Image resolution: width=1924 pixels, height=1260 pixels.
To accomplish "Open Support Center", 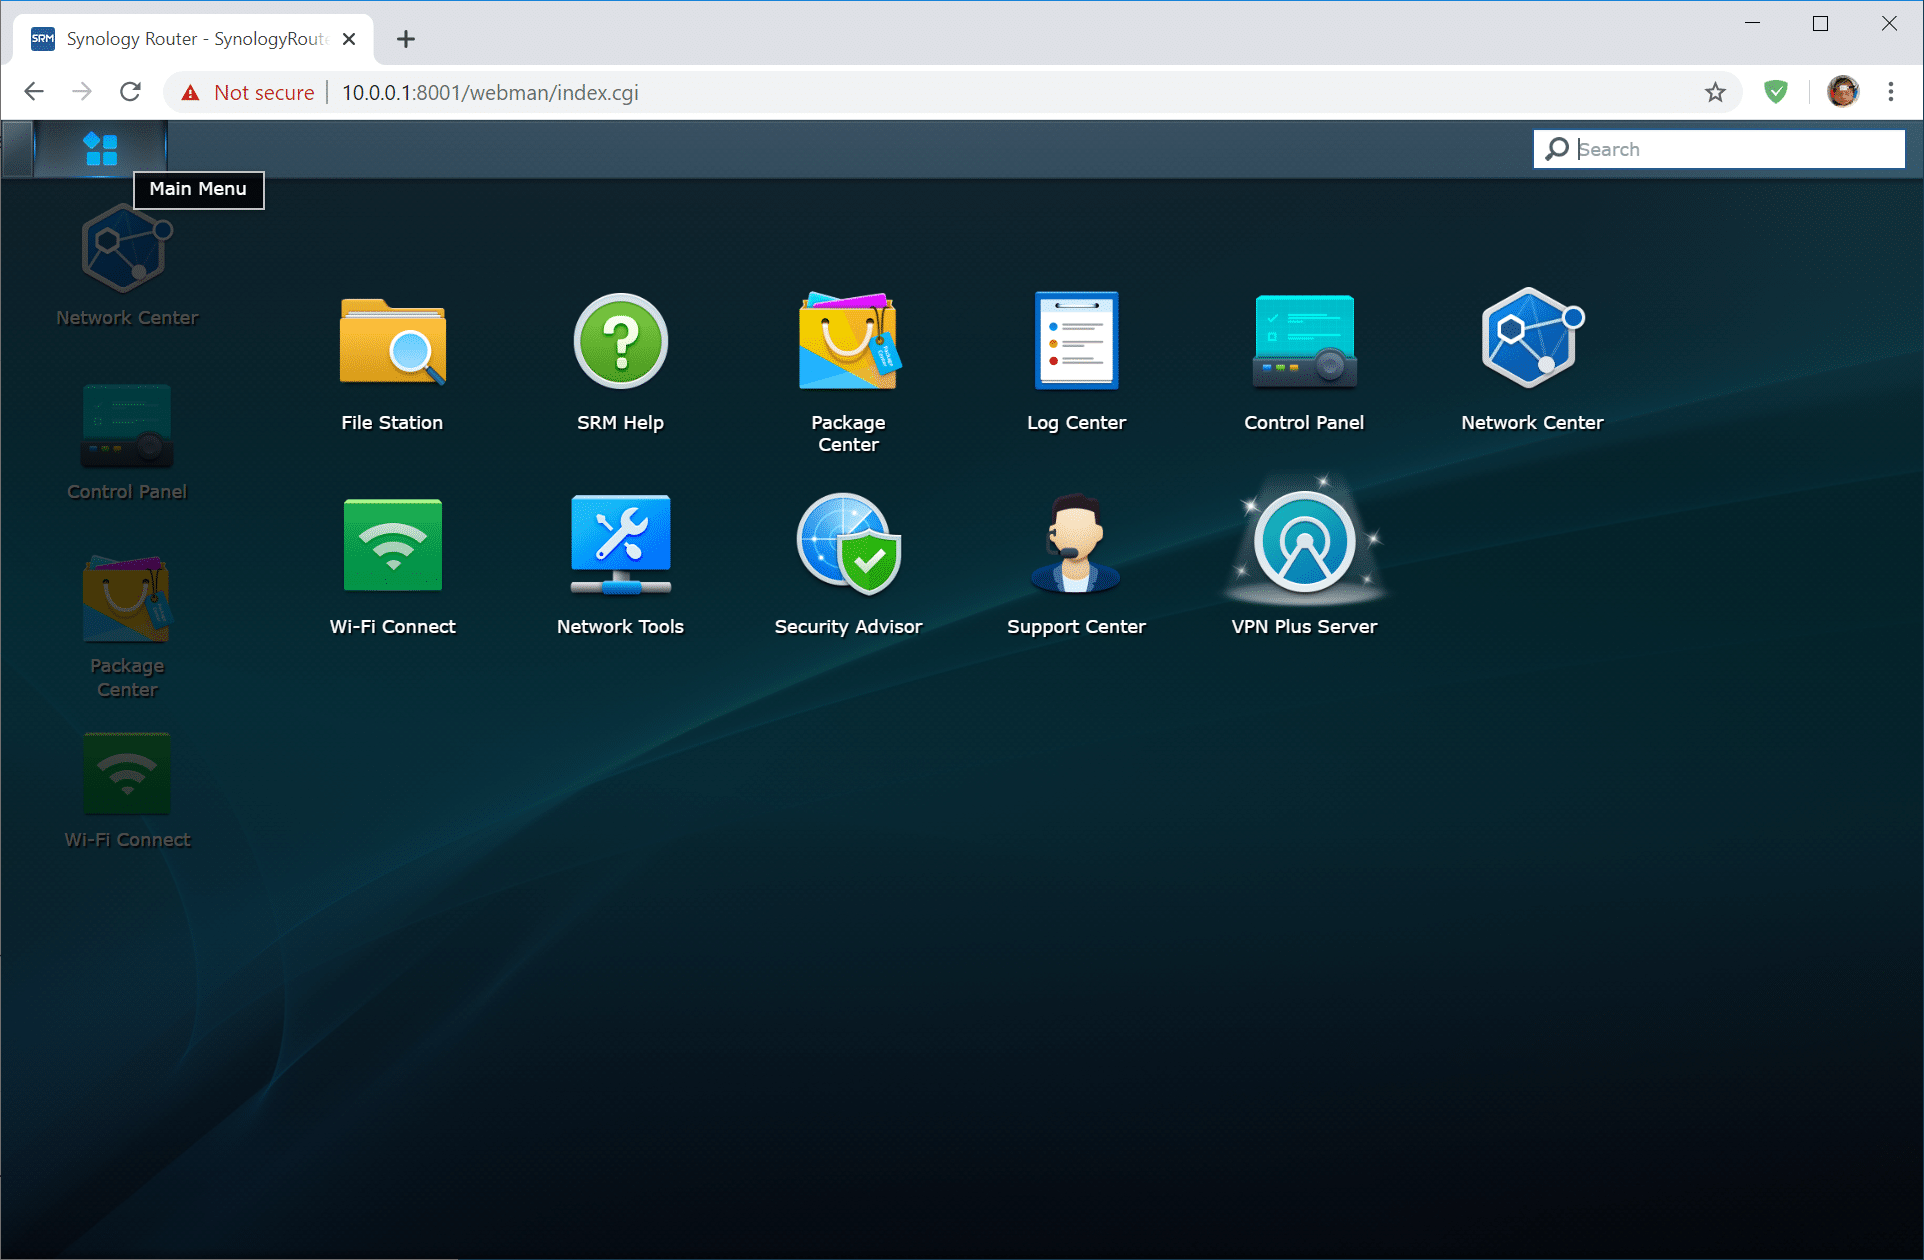I will [1076, 566].
